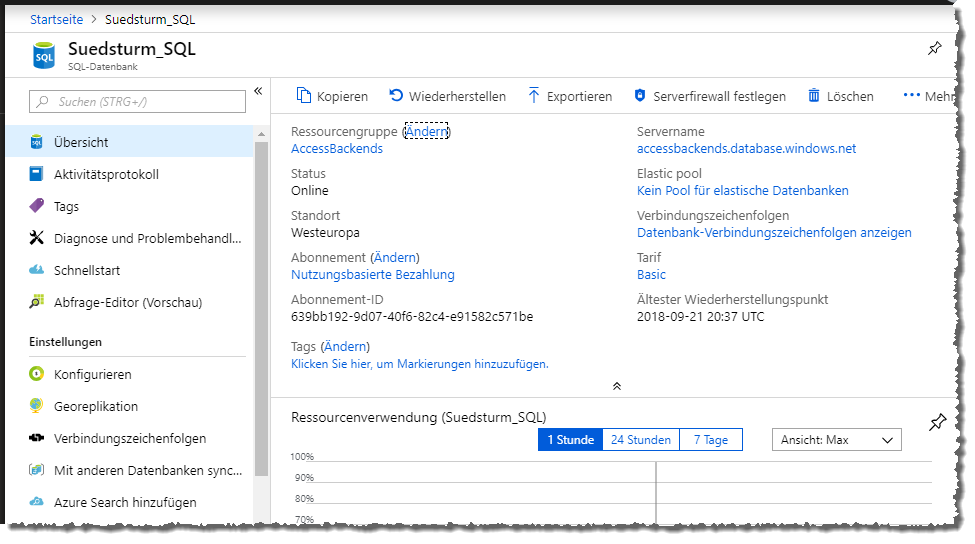Open Schnellstart menu item
The image size is (975, 544).
[129, 270]
